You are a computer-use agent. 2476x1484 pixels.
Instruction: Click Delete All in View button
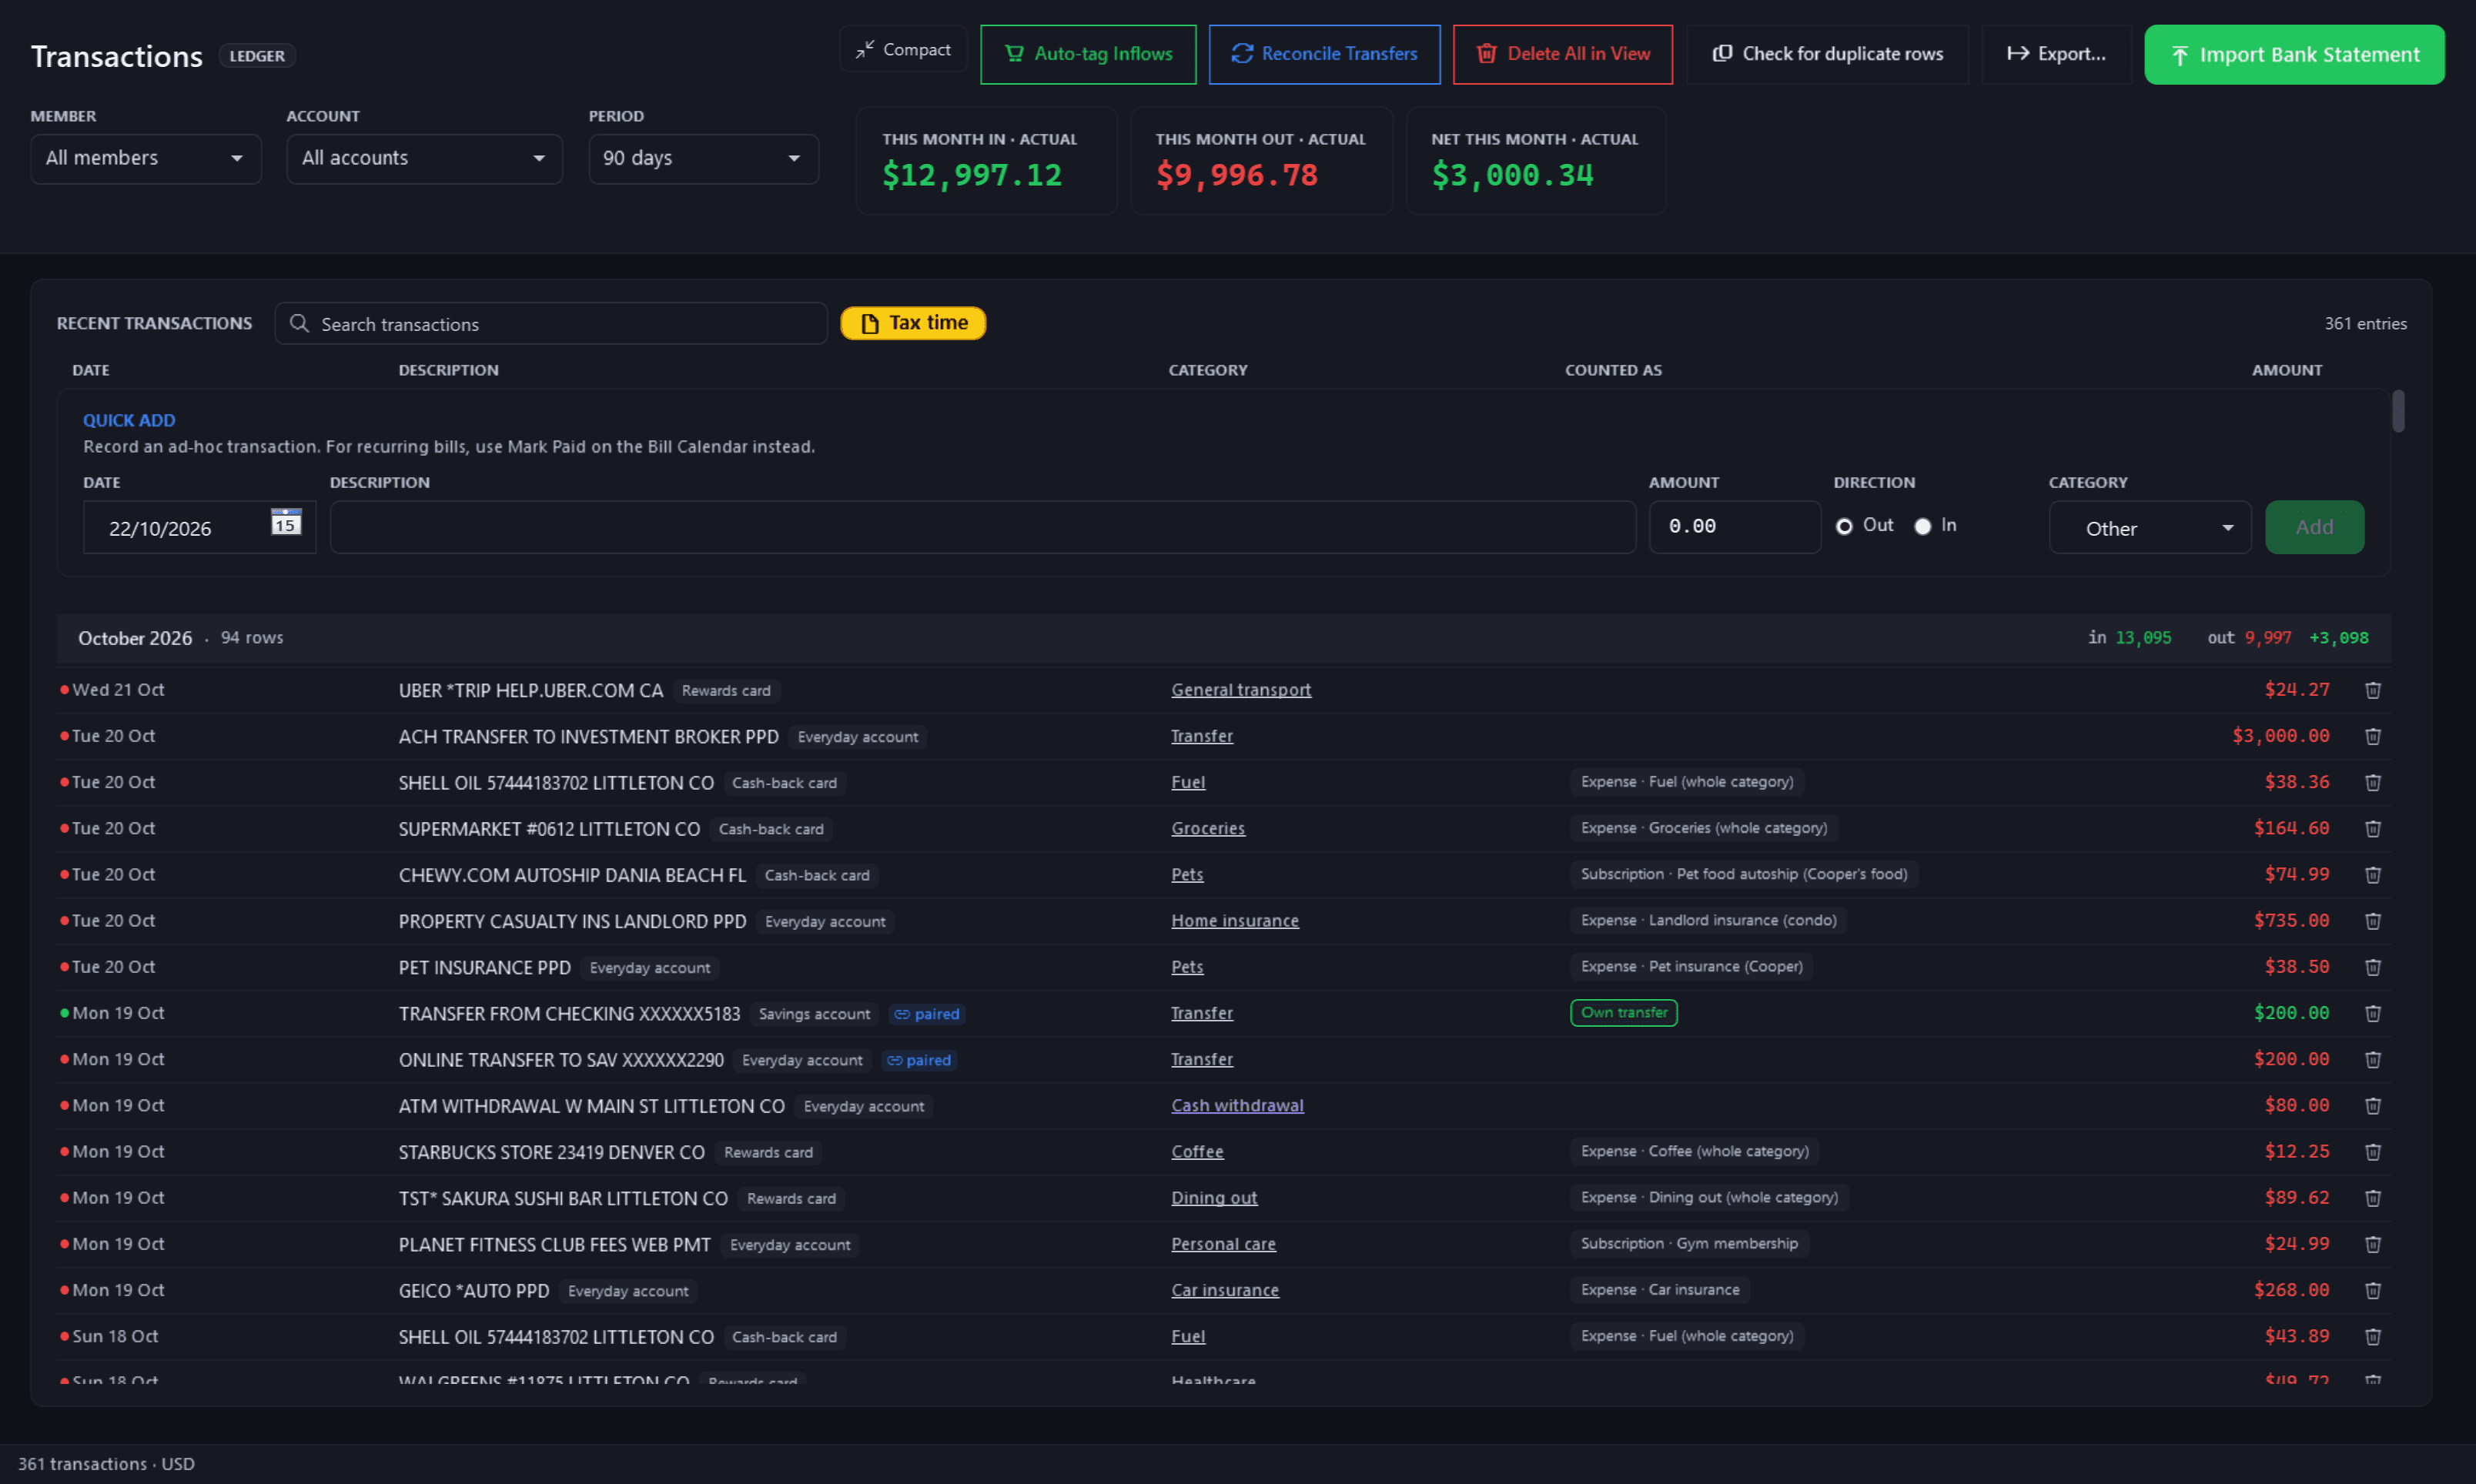click(1563, 54)
